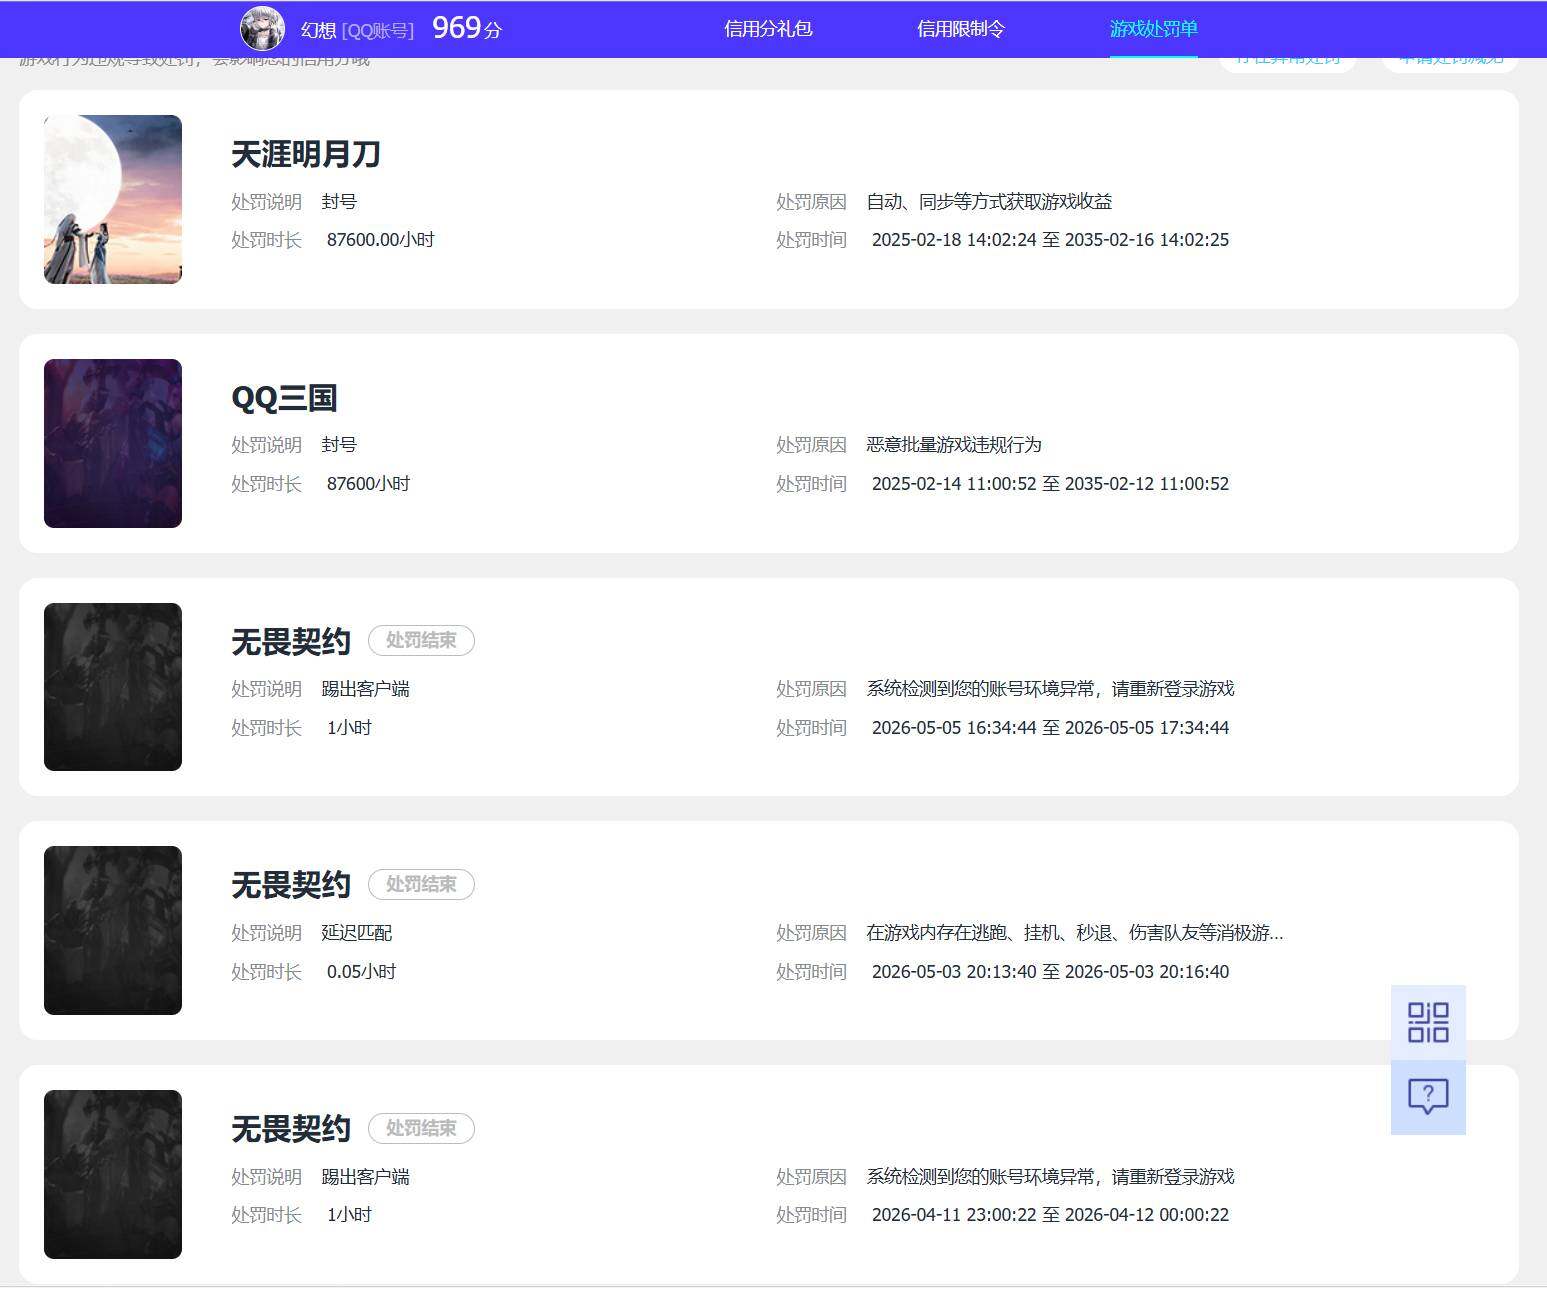Screen dimensions: 1547x1289
Task: Click the QQ三国 game title
Action: pos(284,398)
